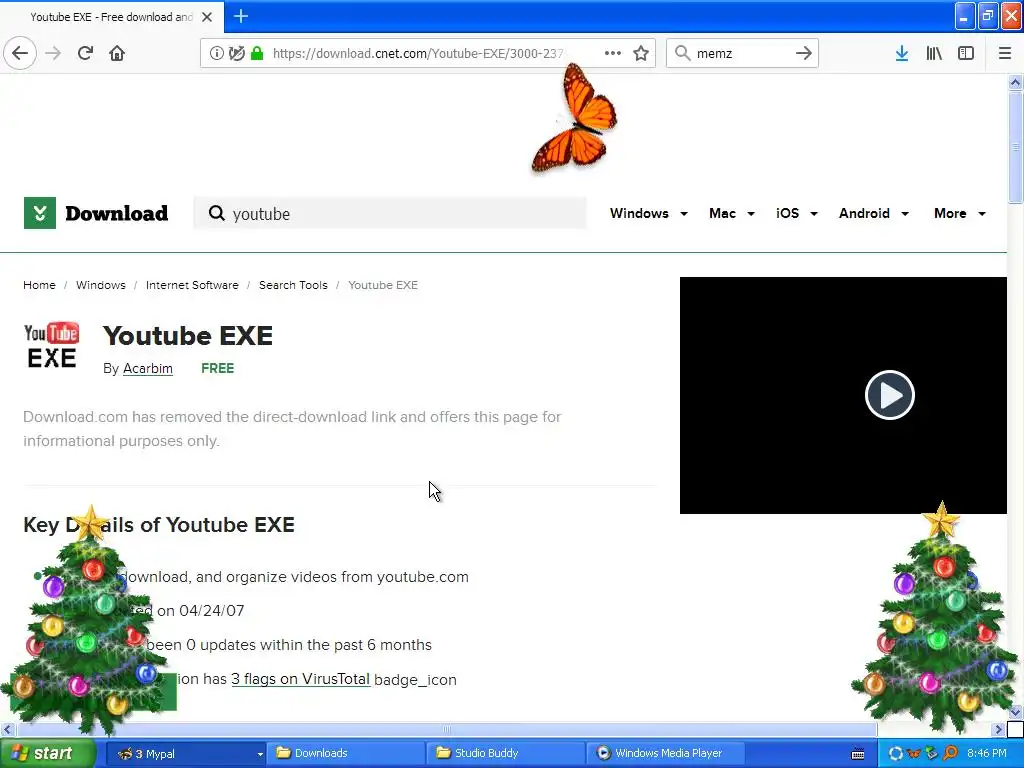Click the Youtube EXE page heading
Image resolution: width=1024 pixels, height=768 pixels.
pyautogui.click(x=188, y=336)
